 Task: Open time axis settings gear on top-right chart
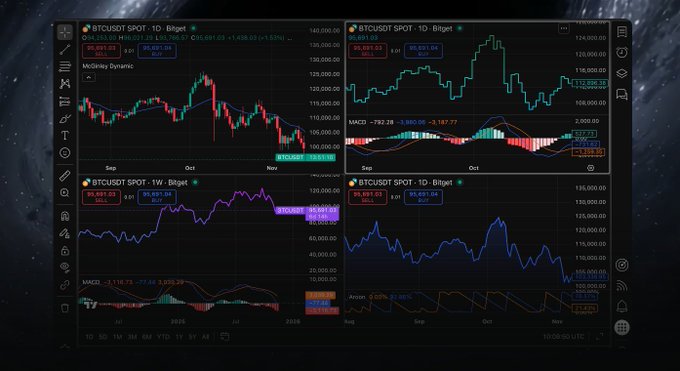(590, 168)
